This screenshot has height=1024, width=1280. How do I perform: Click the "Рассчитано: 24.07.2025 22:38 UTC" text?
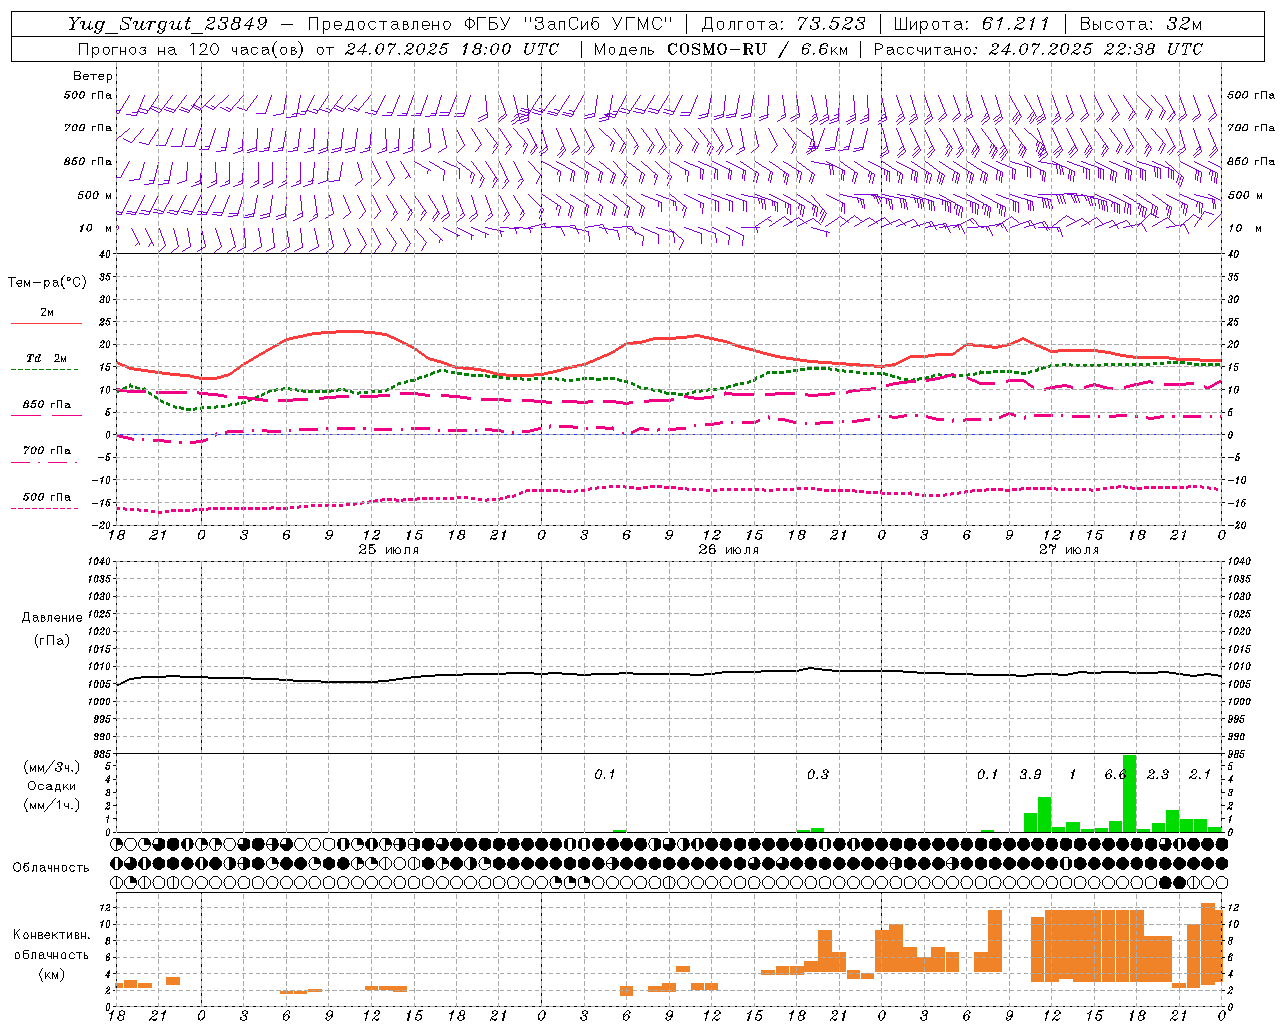[1038, 49]
